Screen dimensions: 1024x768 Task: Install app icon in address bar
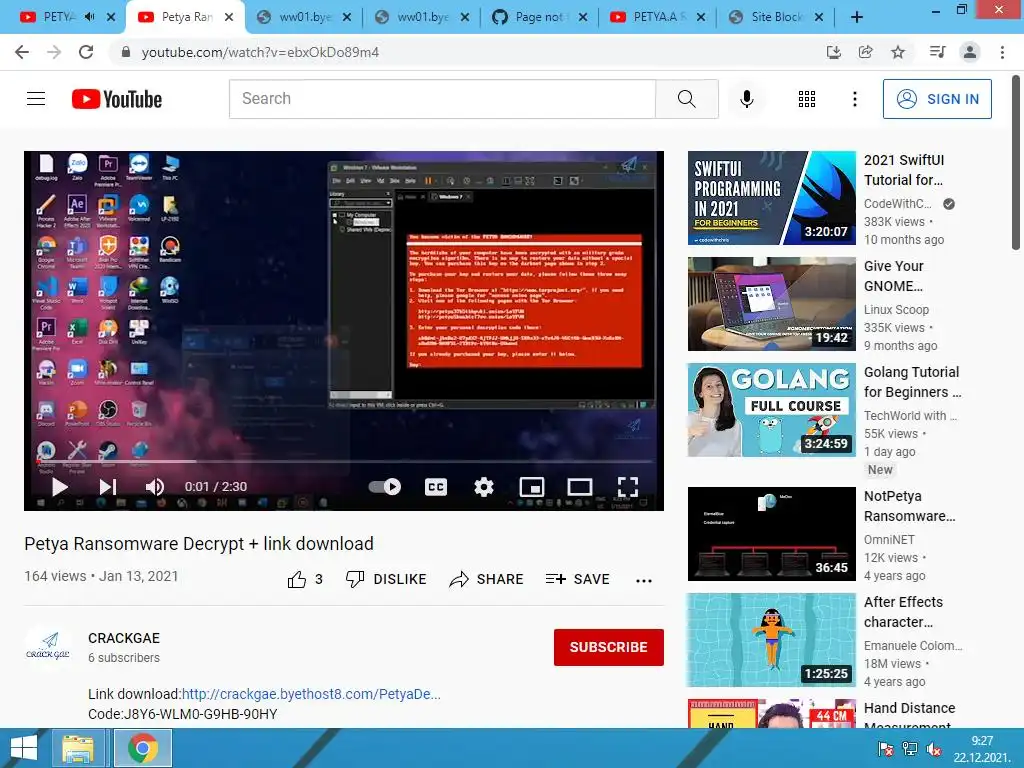pyautogui.click(x=833, y=52)
